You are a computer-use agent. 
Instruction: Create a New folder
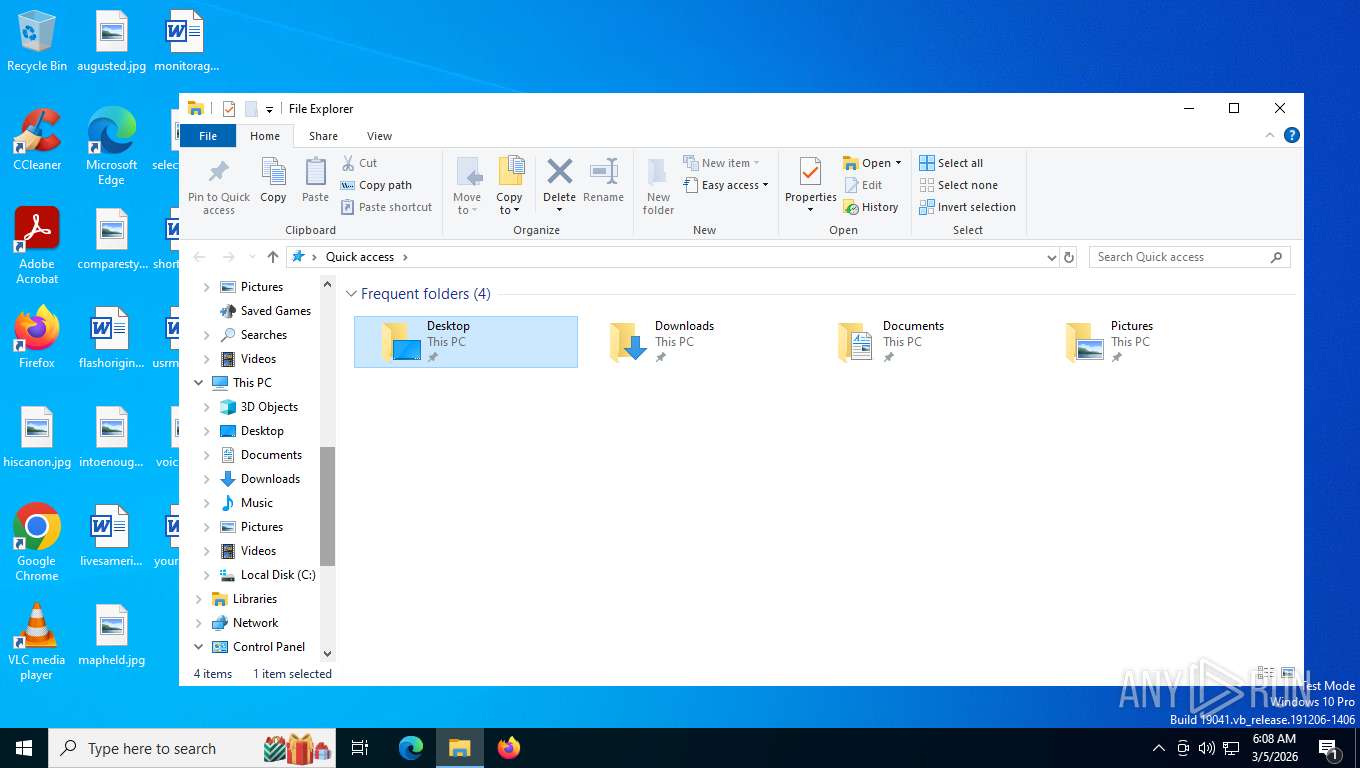point(658,186)
